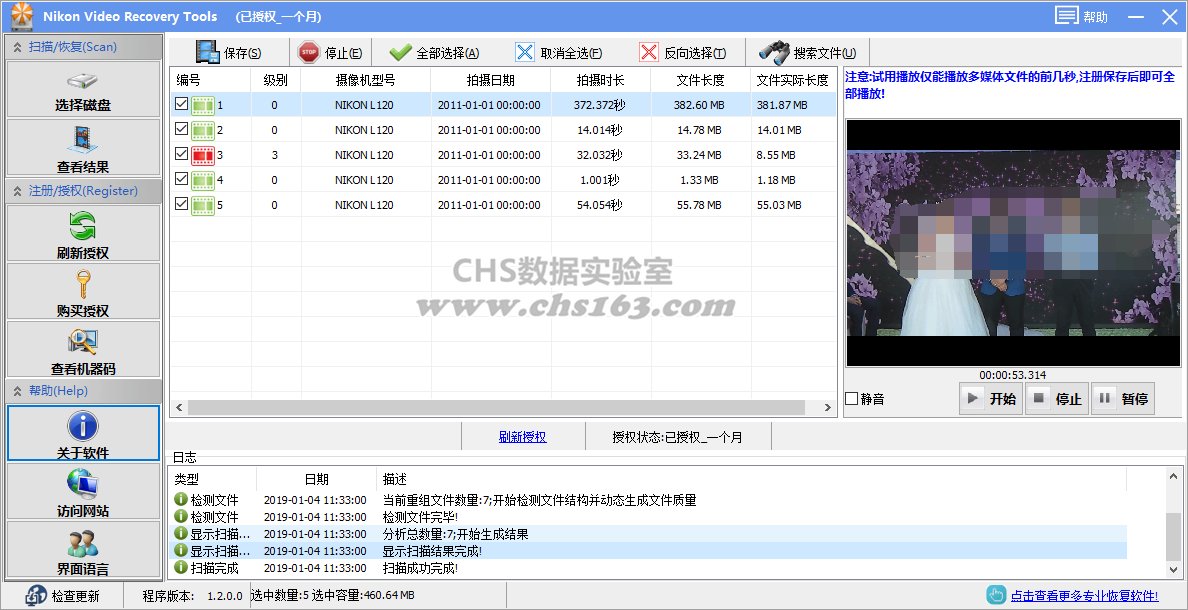Select log entry 检测文件完毕!
1188x610 pixels.
tap(420, 517)
